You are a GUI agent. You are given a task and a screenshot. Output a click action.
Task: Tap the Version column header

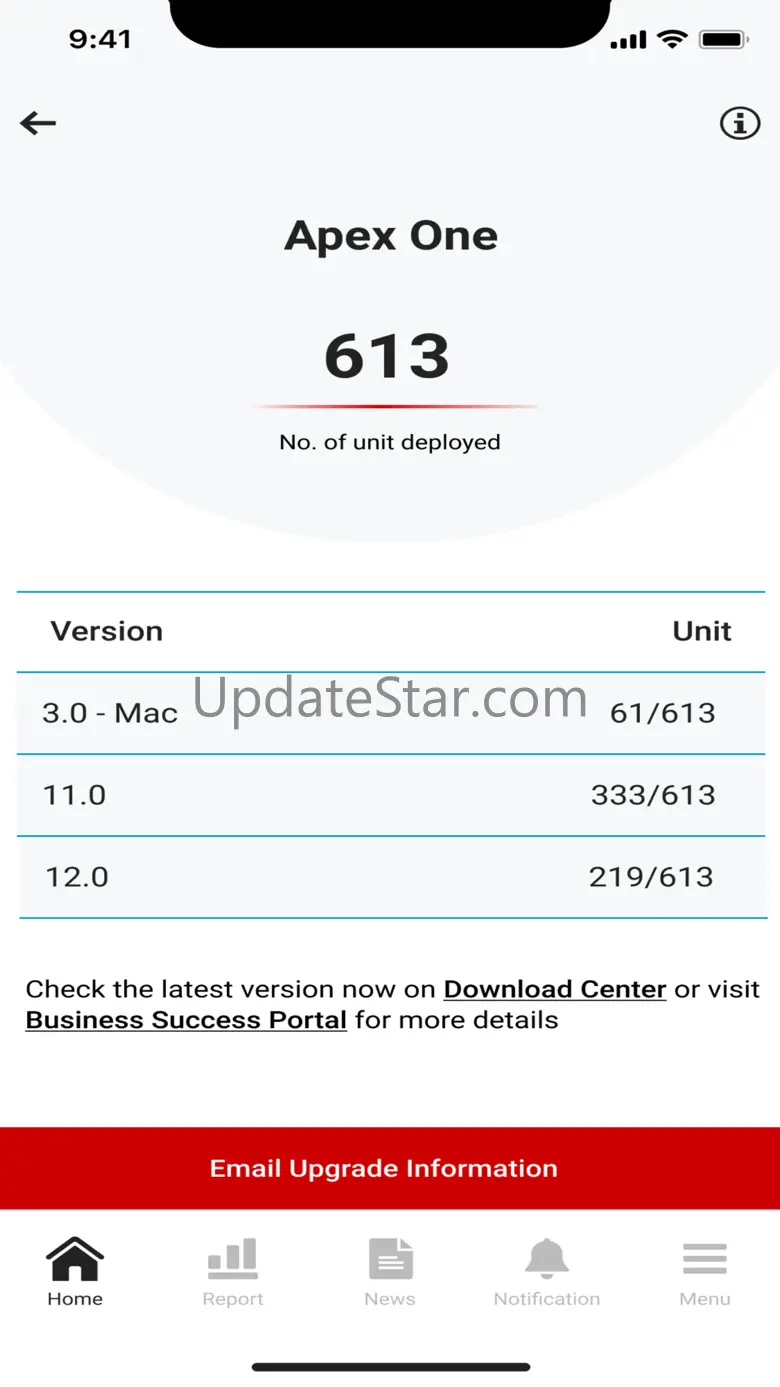(x=107, y=631)
